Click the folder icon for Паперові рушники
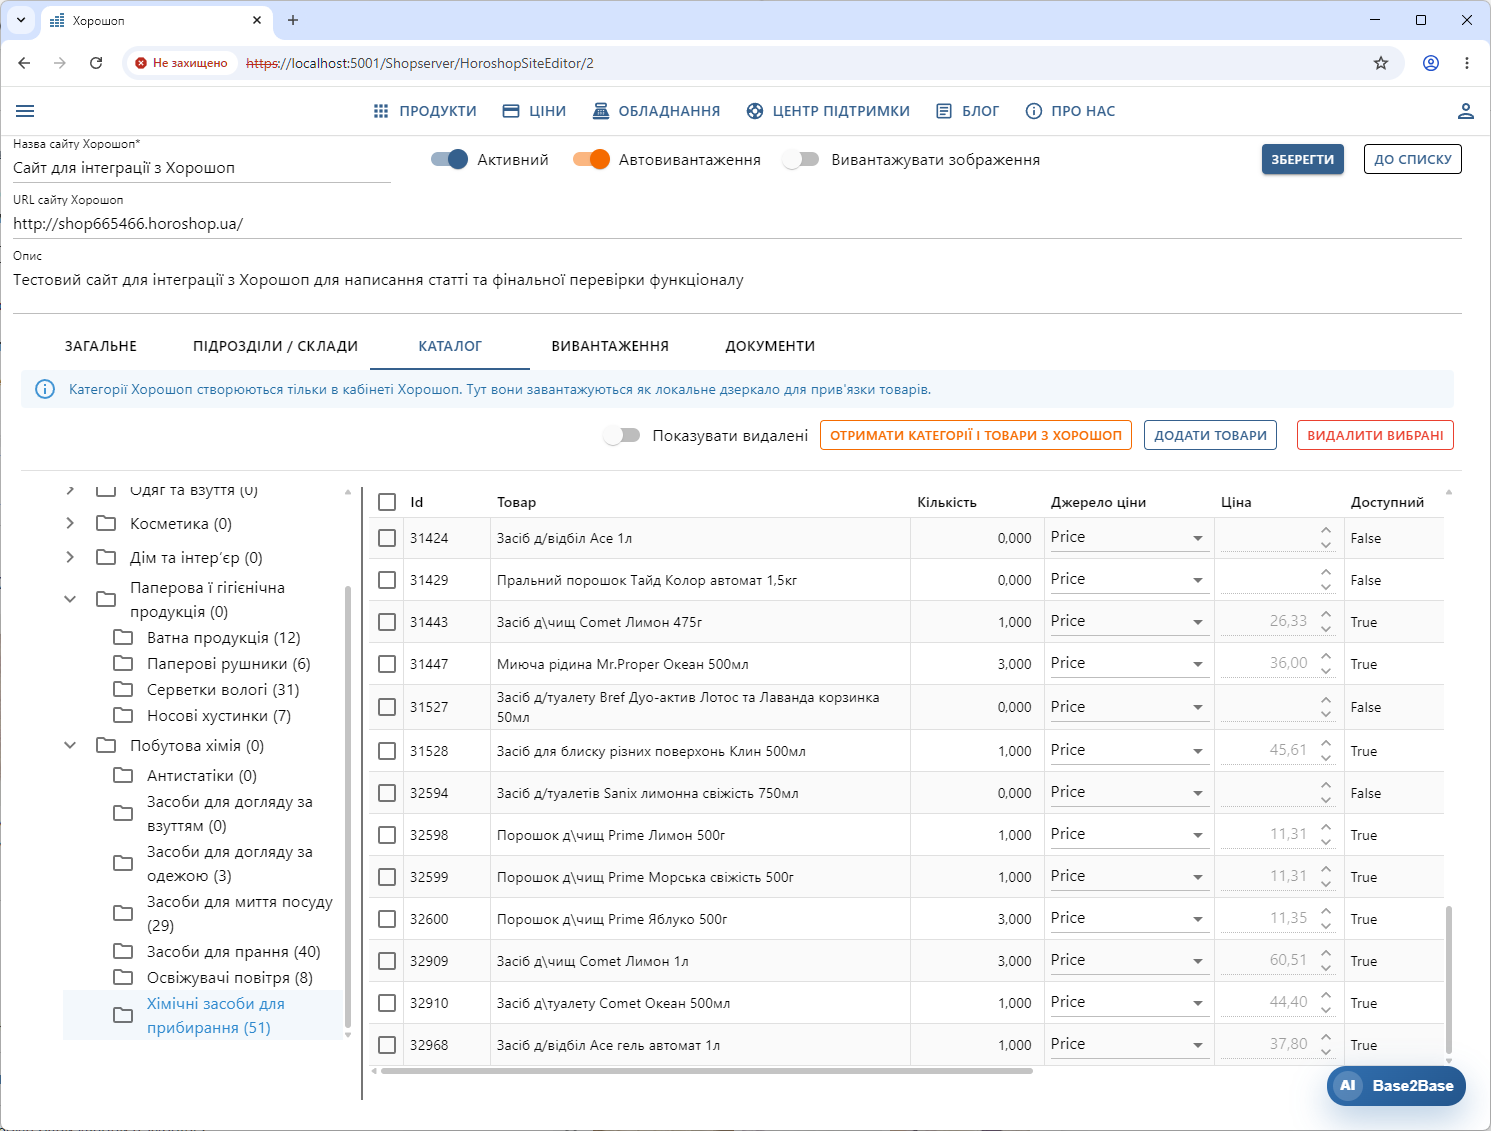 [123, 663]
